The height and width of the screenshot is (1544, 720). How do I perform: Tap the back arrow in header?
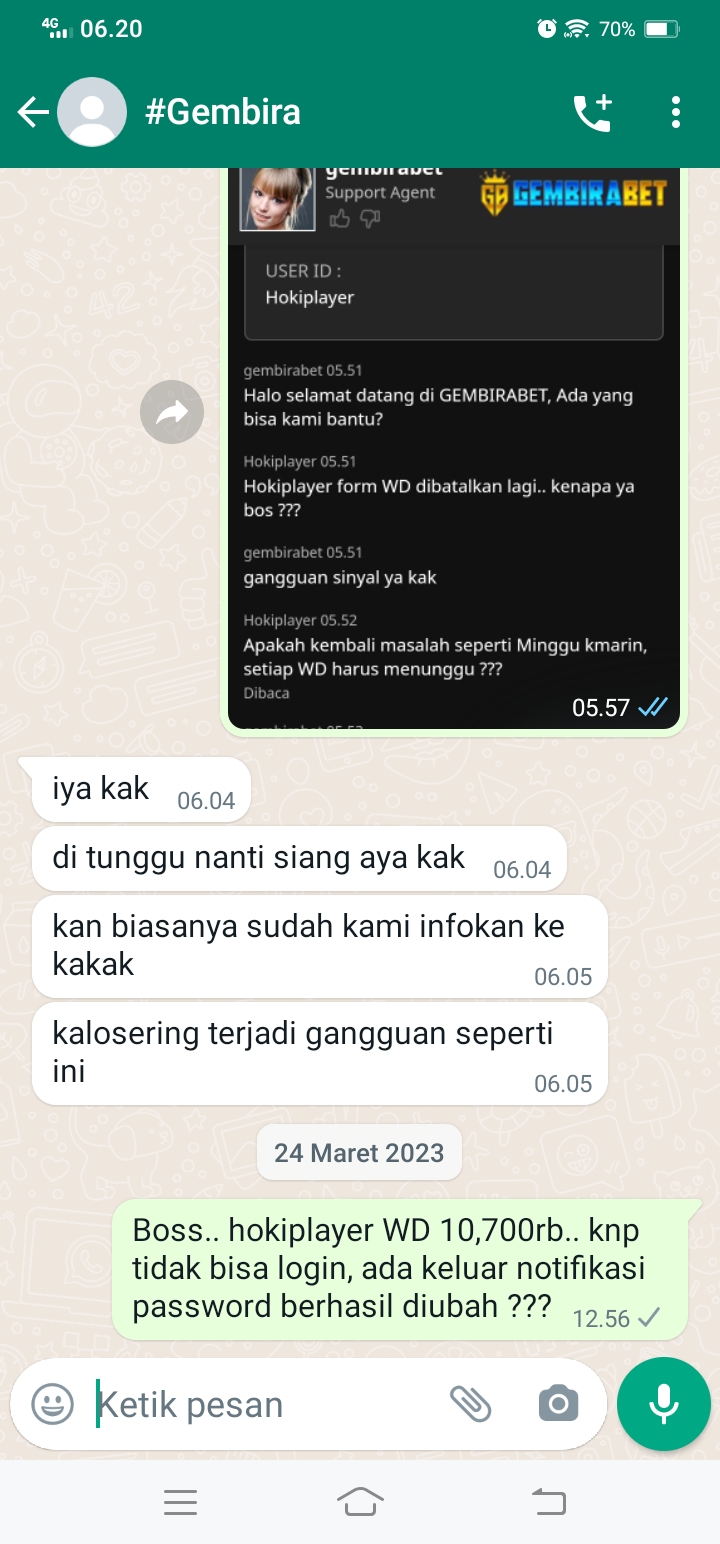point(33,112)
